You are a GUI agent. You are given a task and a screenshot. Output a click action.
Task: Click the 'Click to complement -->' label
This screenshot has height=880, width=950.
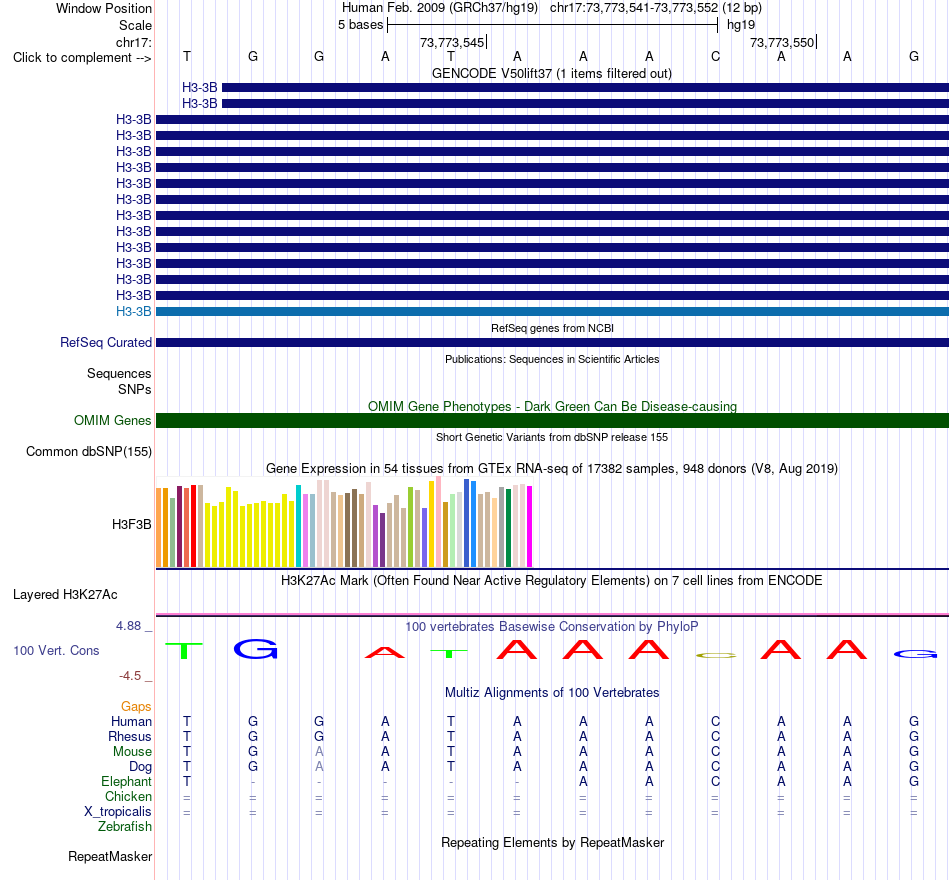click(x=82, y=58)
